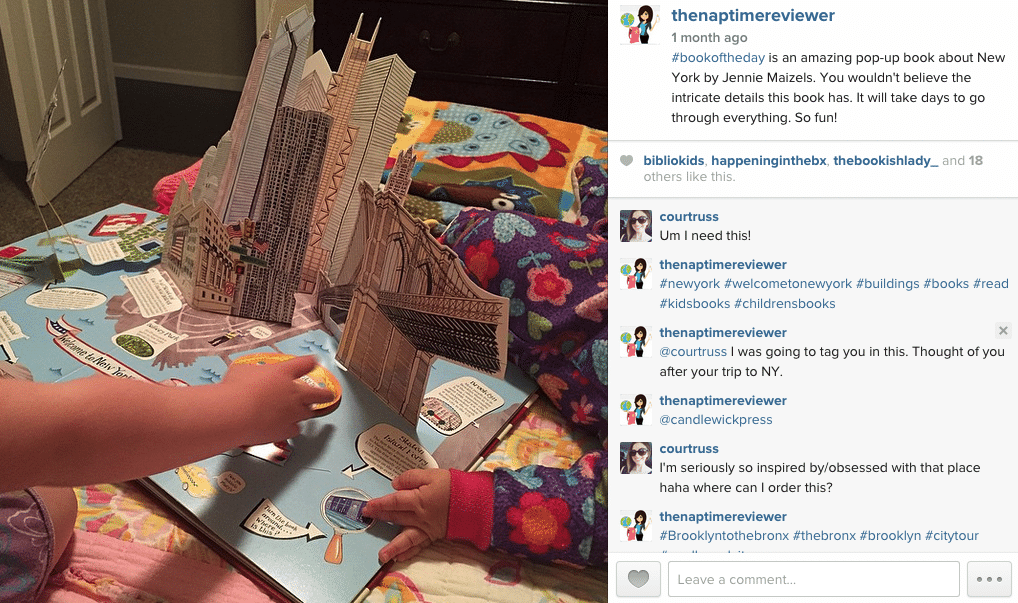
Task: Click the pop-up book photo
Action: click(x=304, y=301)
